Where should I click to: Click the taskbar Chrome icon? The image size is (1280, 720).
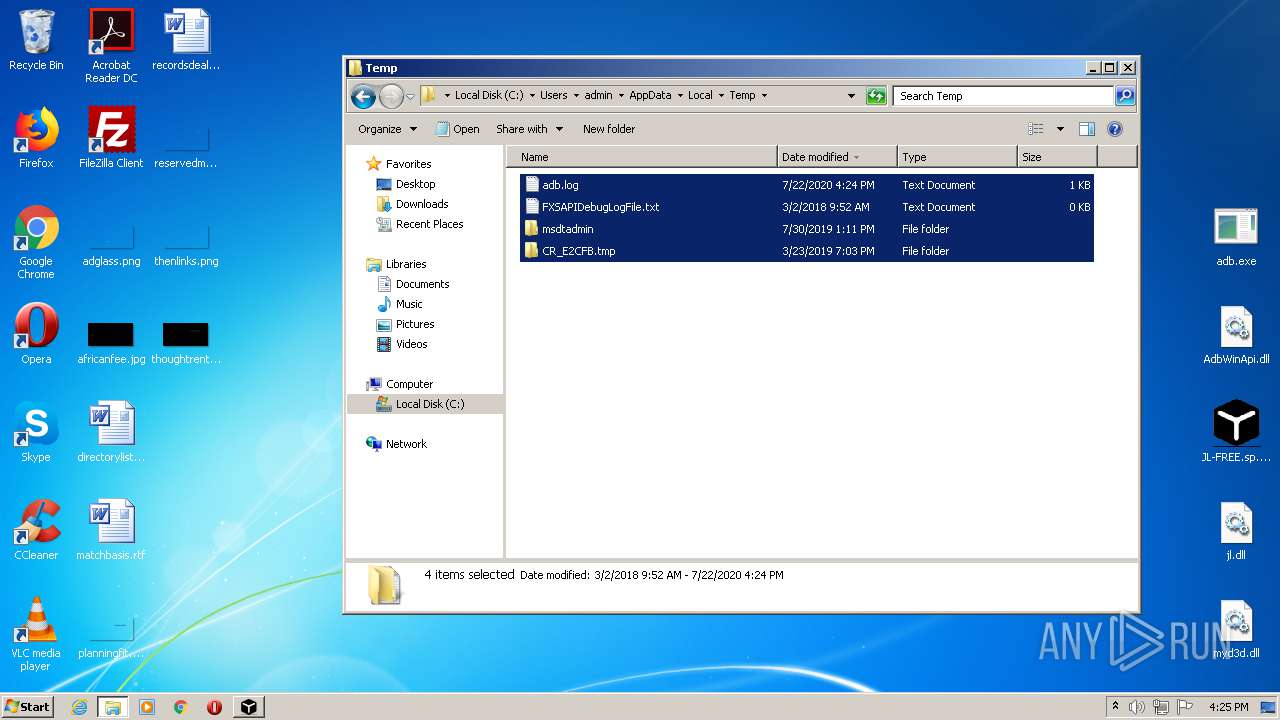pyautogui.click(x=181, y=707)
